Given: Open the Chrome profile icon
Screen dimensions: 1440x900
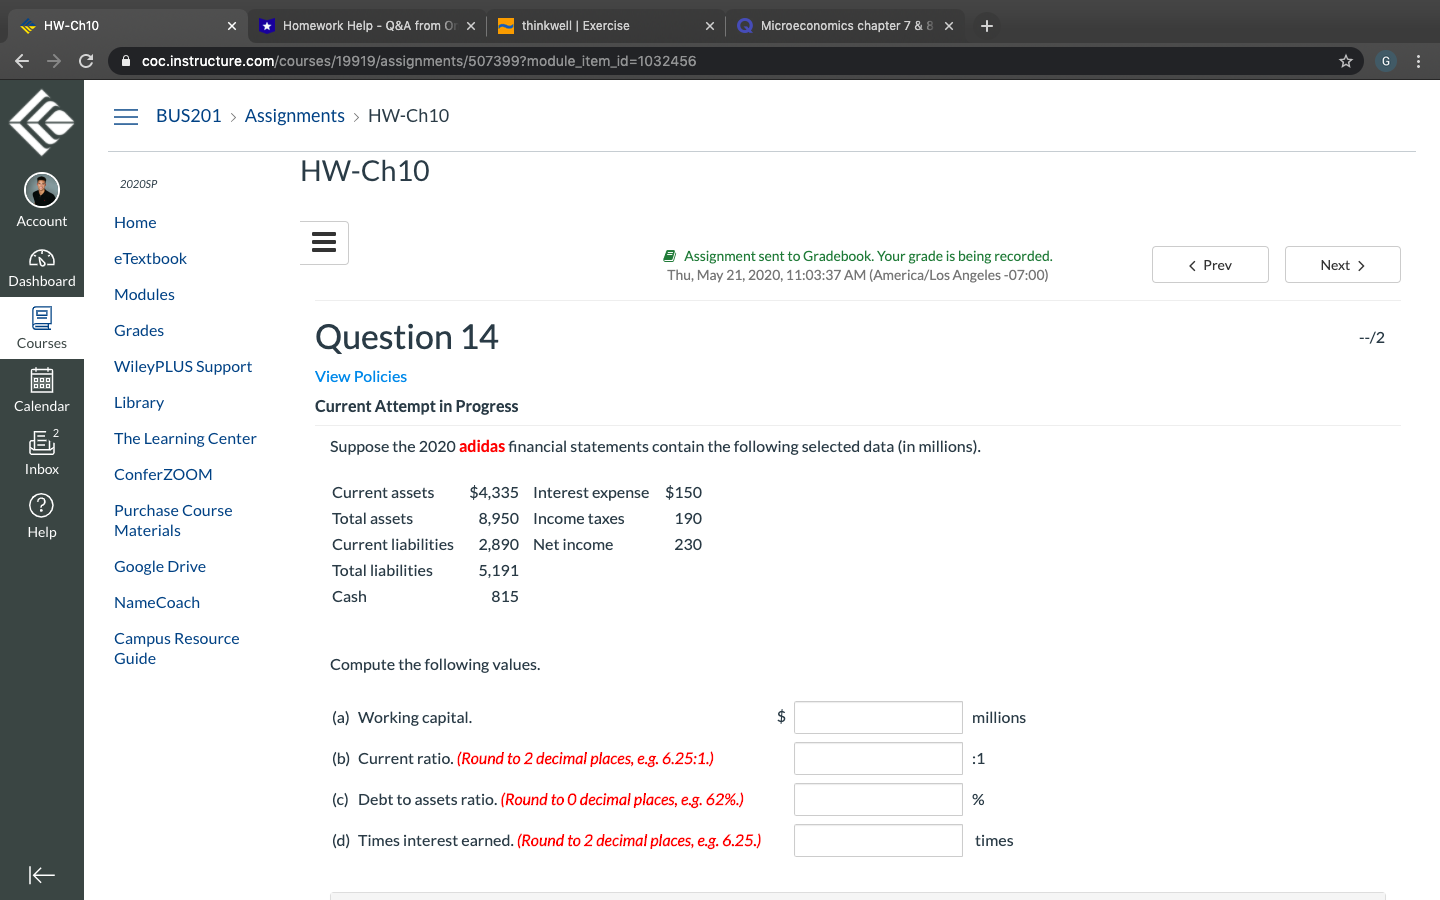Looking at the screenshot, I should coord(1385,61).
